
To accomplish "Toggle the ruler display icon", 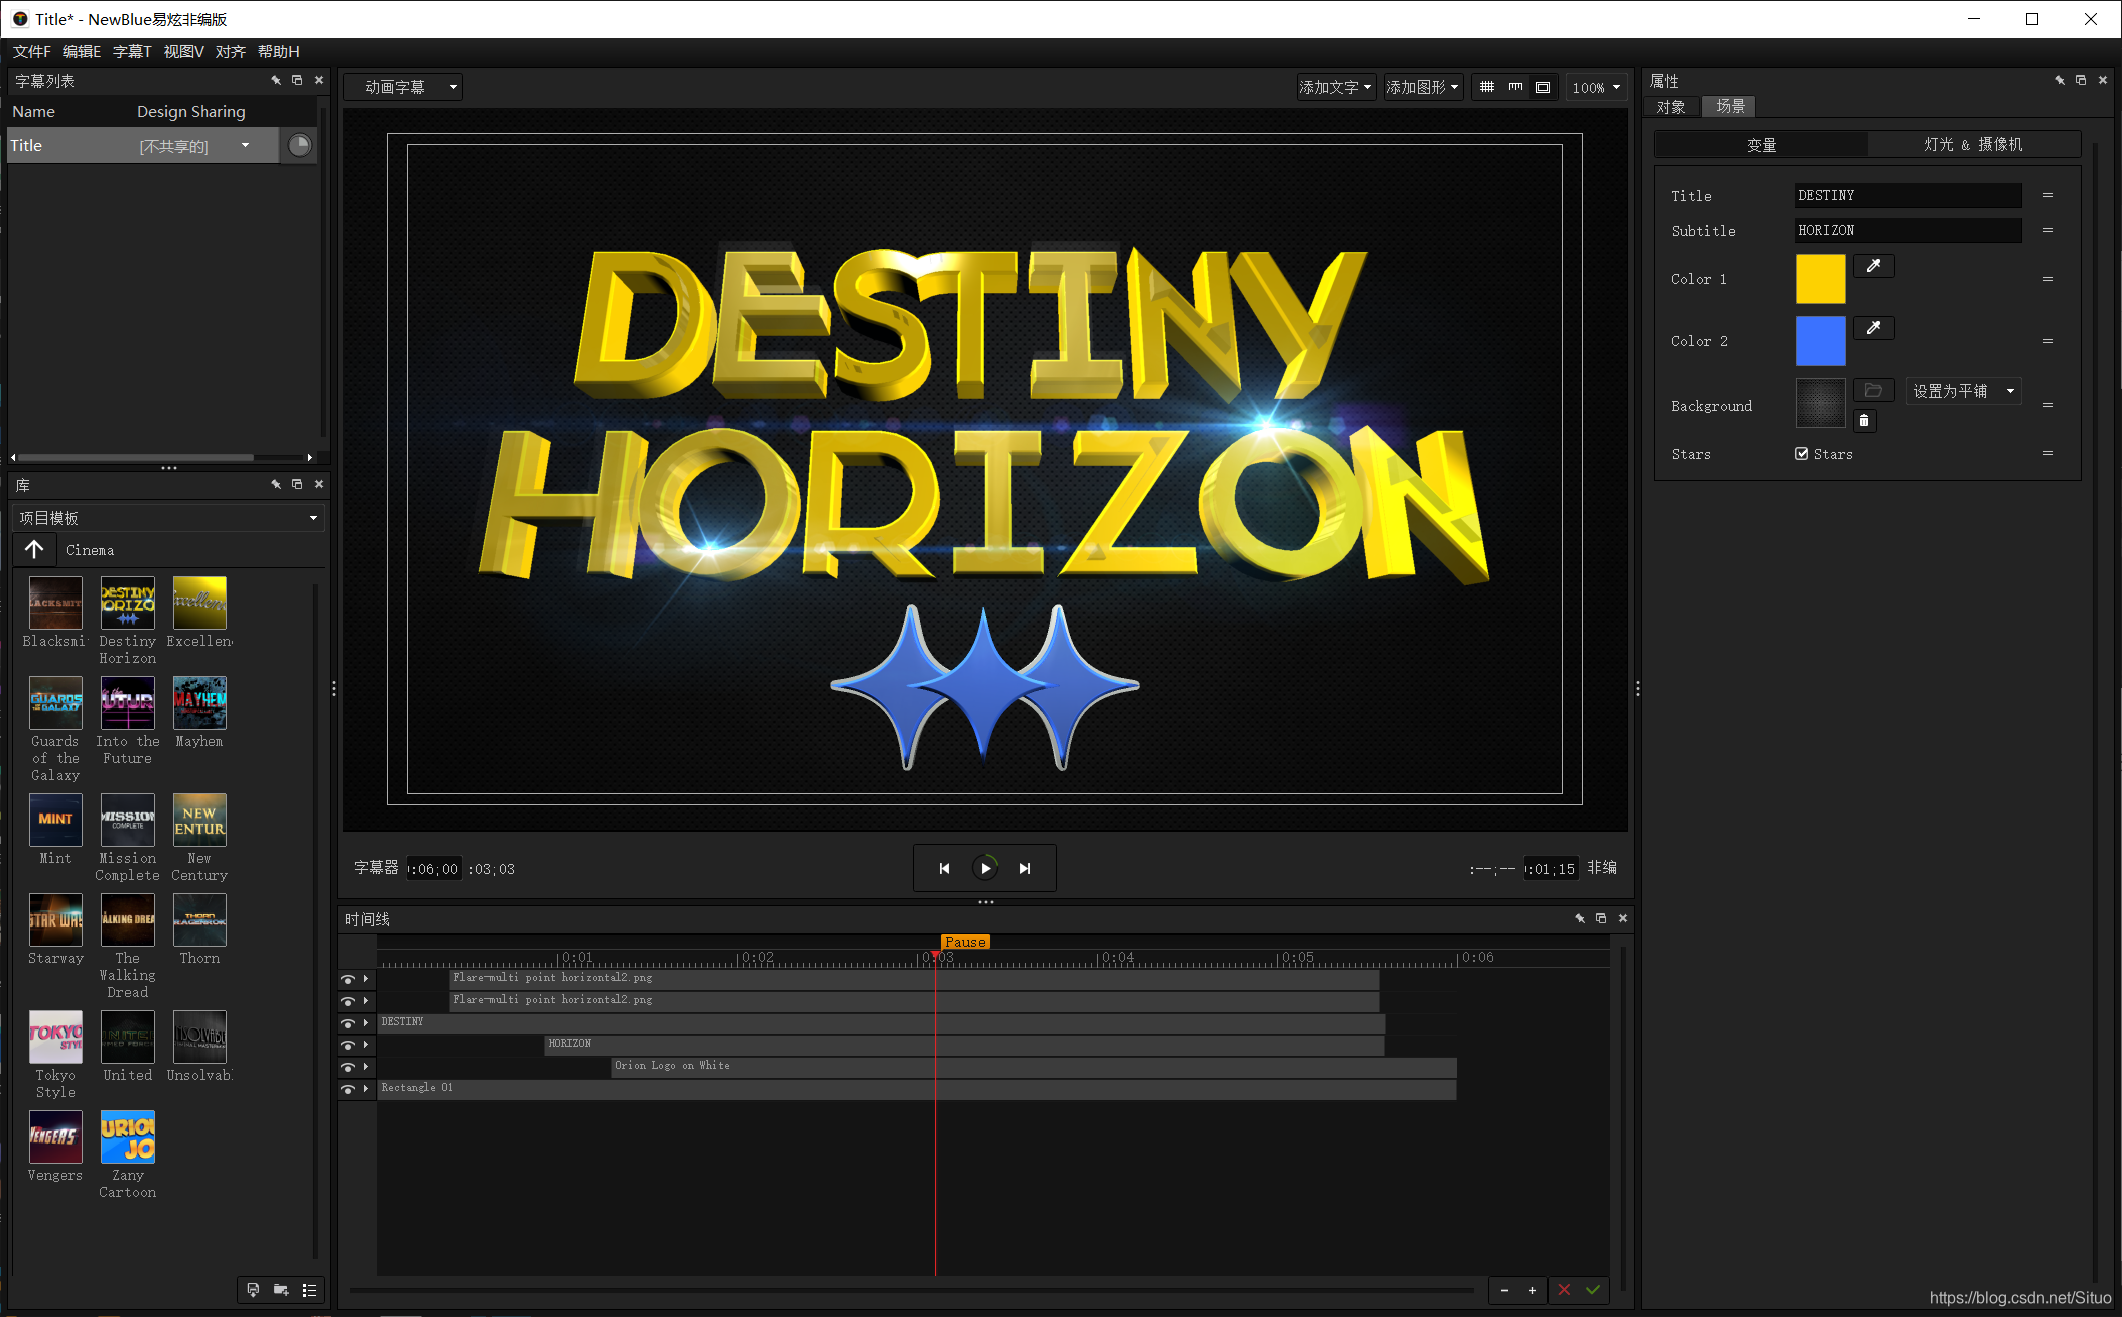I will [x=1515, y=87].
